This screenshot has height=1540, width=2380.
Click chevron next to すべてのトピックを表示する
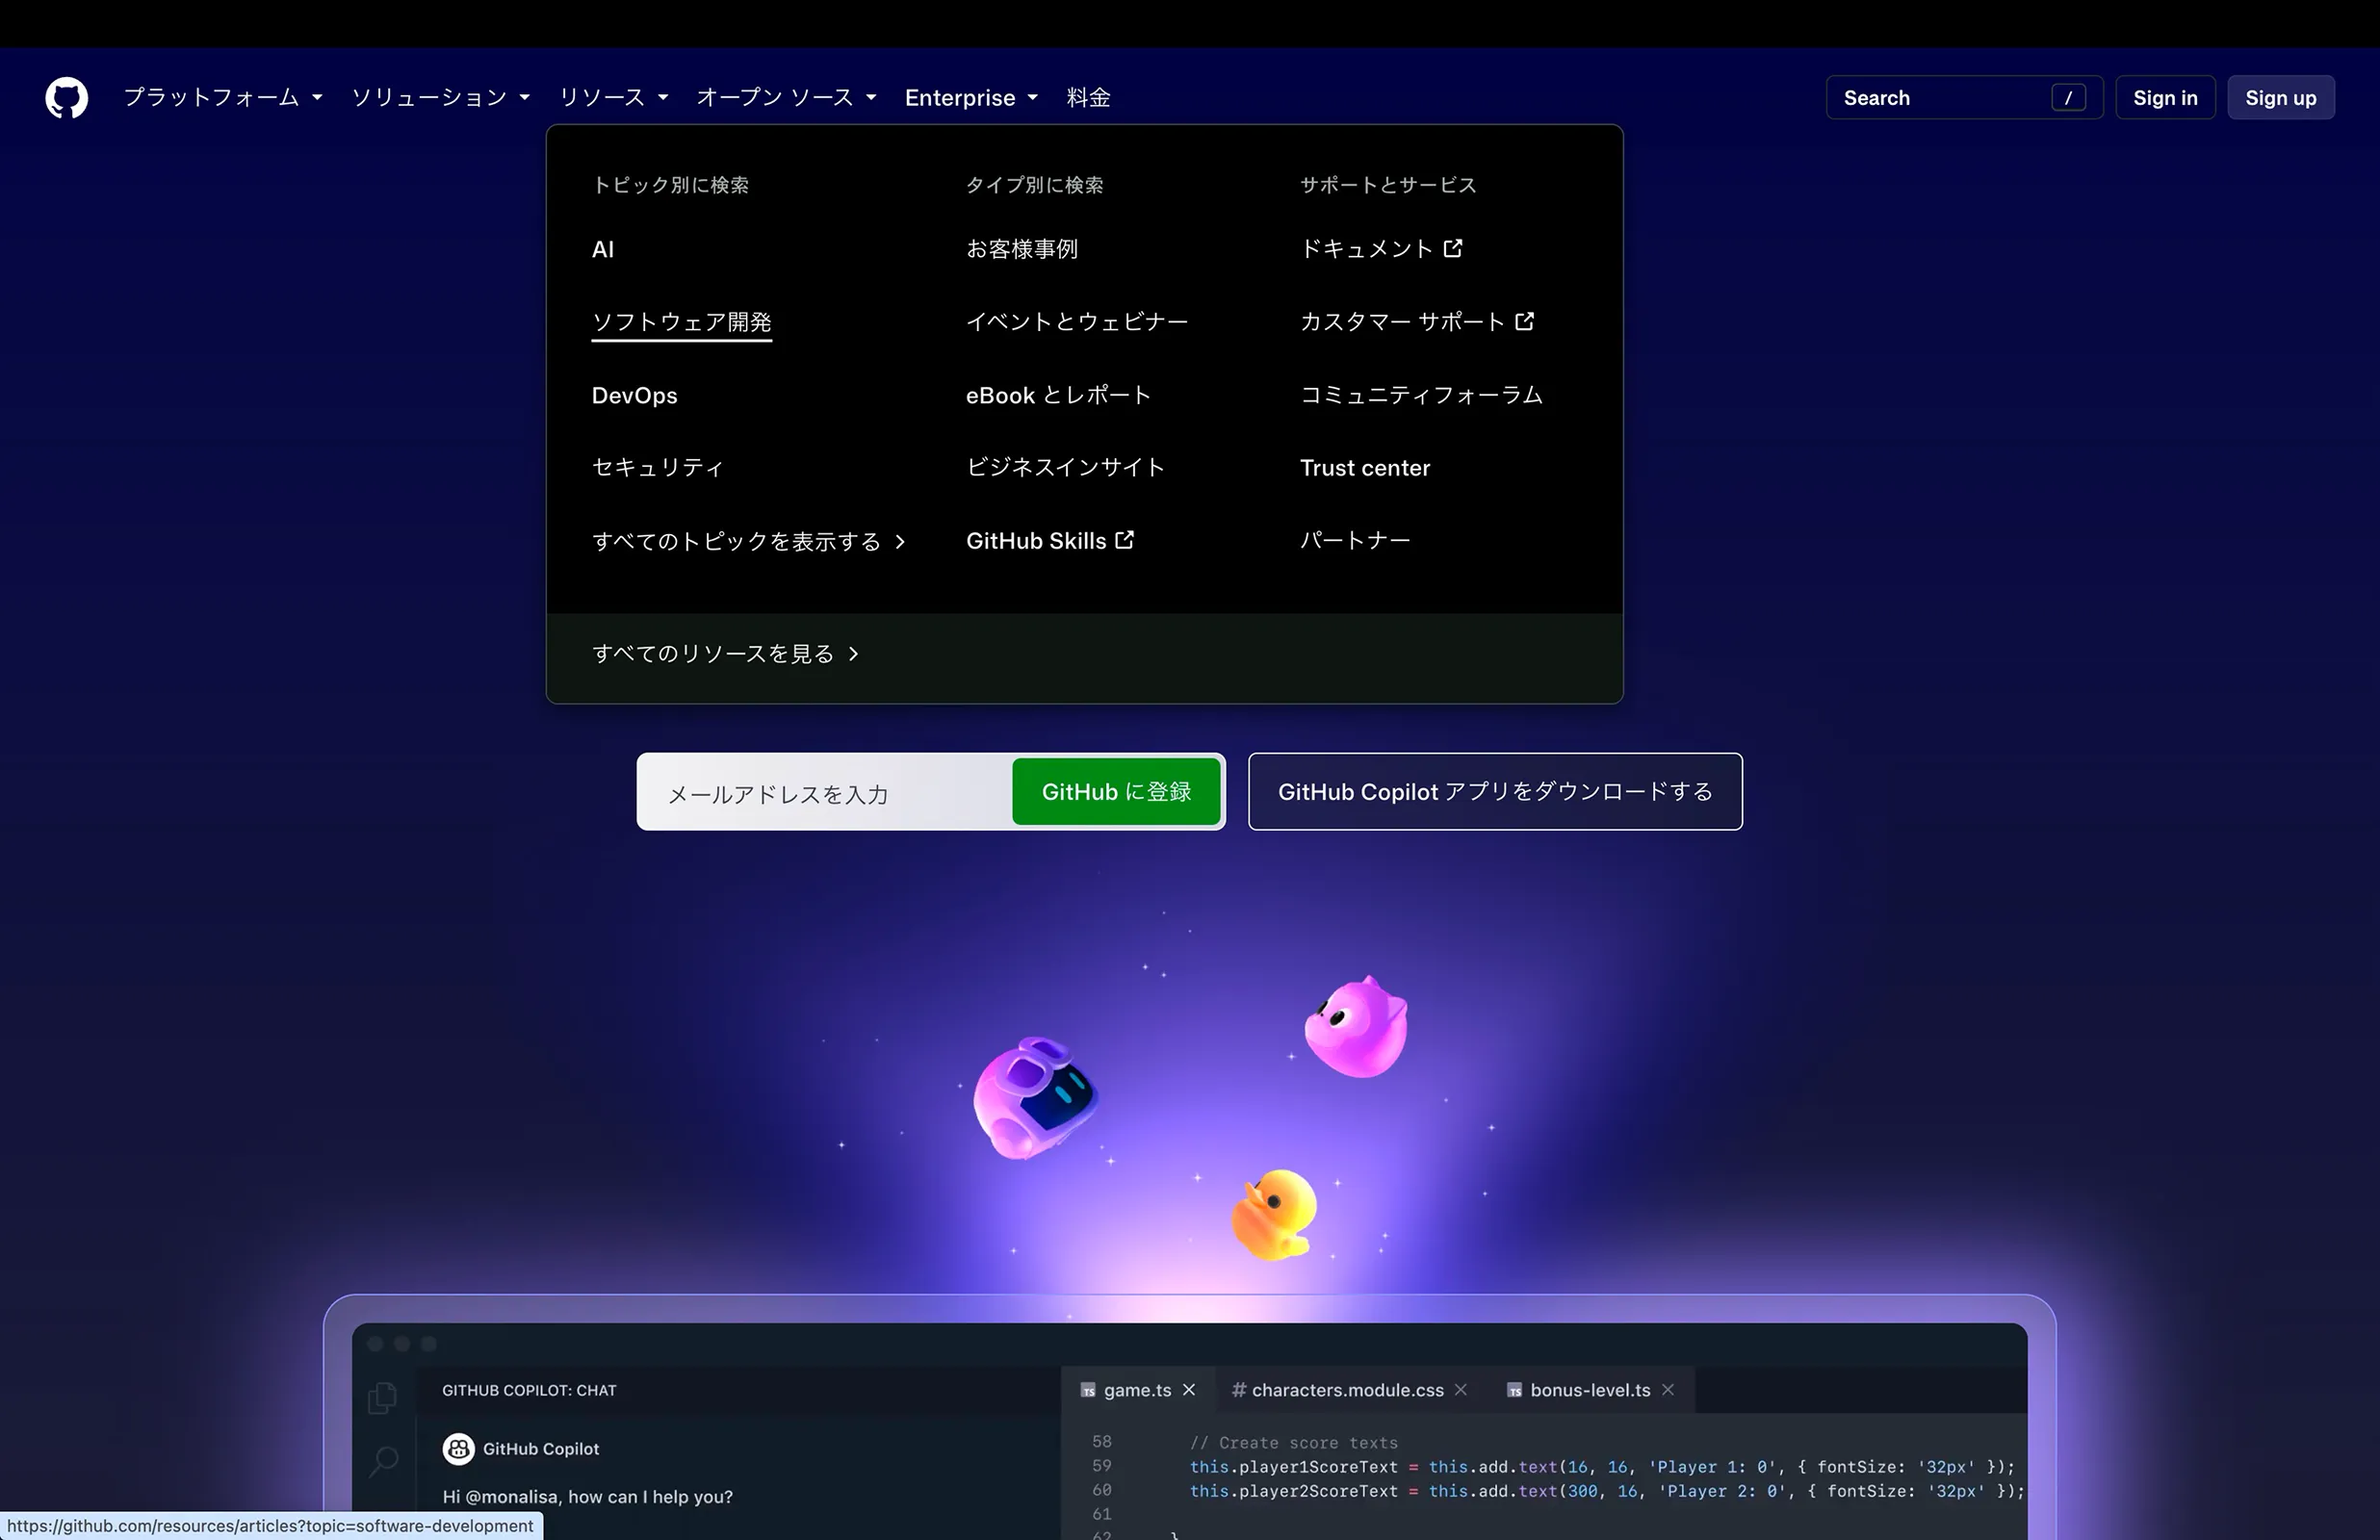click(900, 542)
